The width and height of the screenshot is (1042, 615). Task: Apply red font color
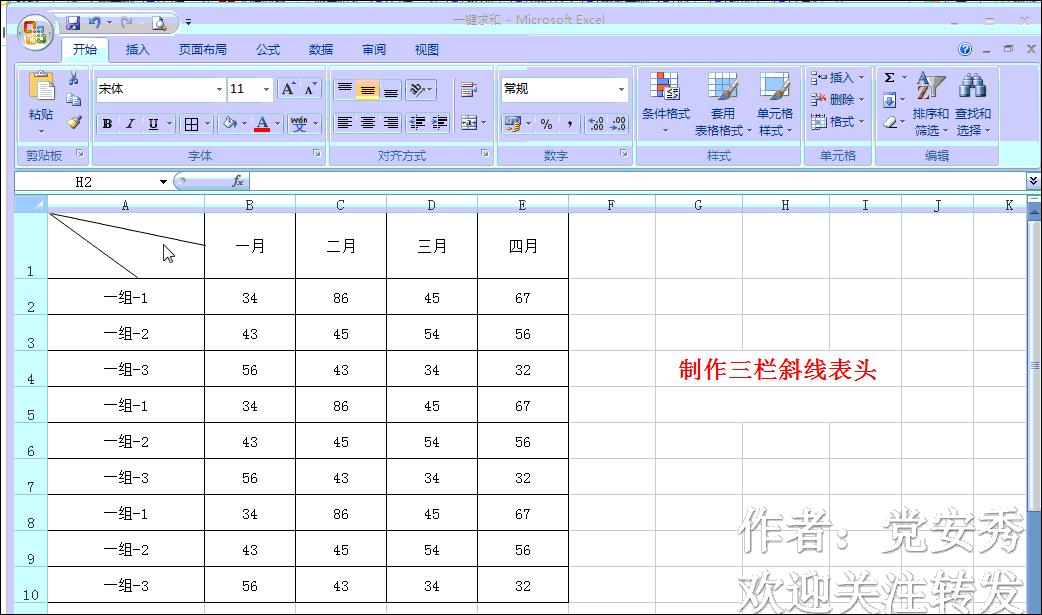click(262, 124)
